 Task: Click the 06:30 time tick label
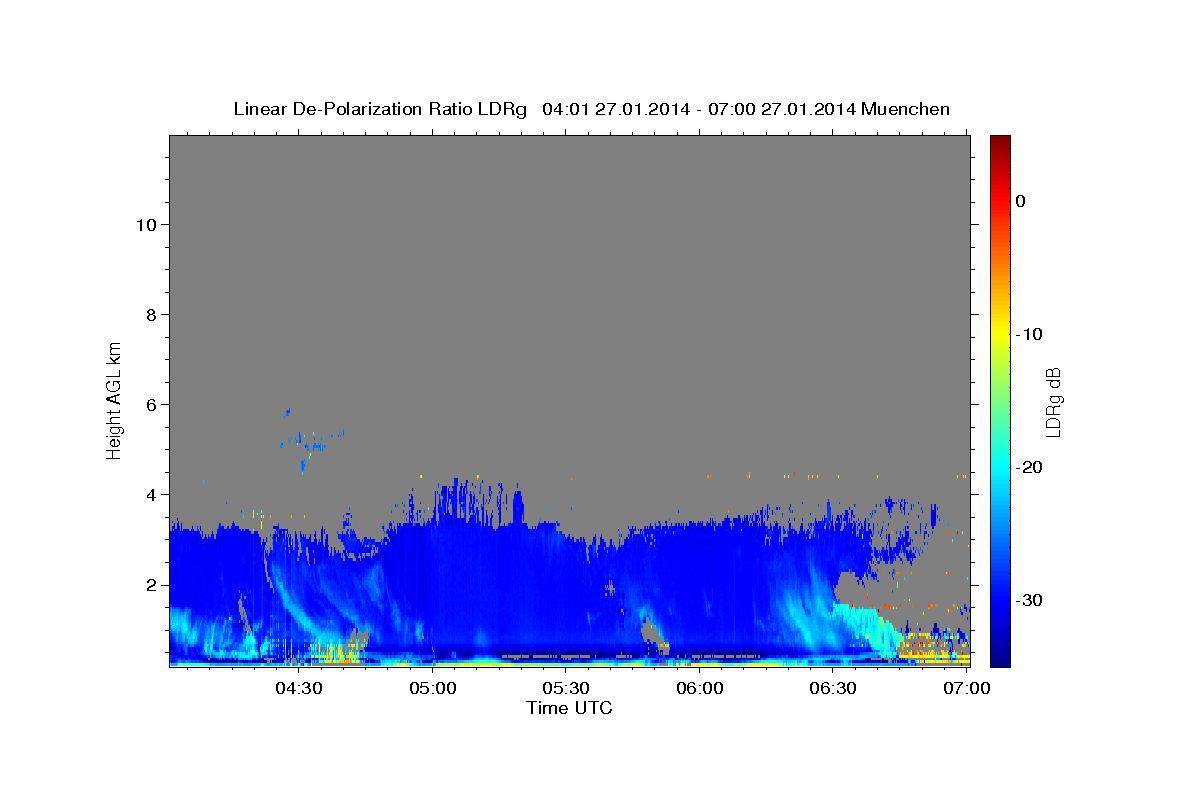pos(833,688)
